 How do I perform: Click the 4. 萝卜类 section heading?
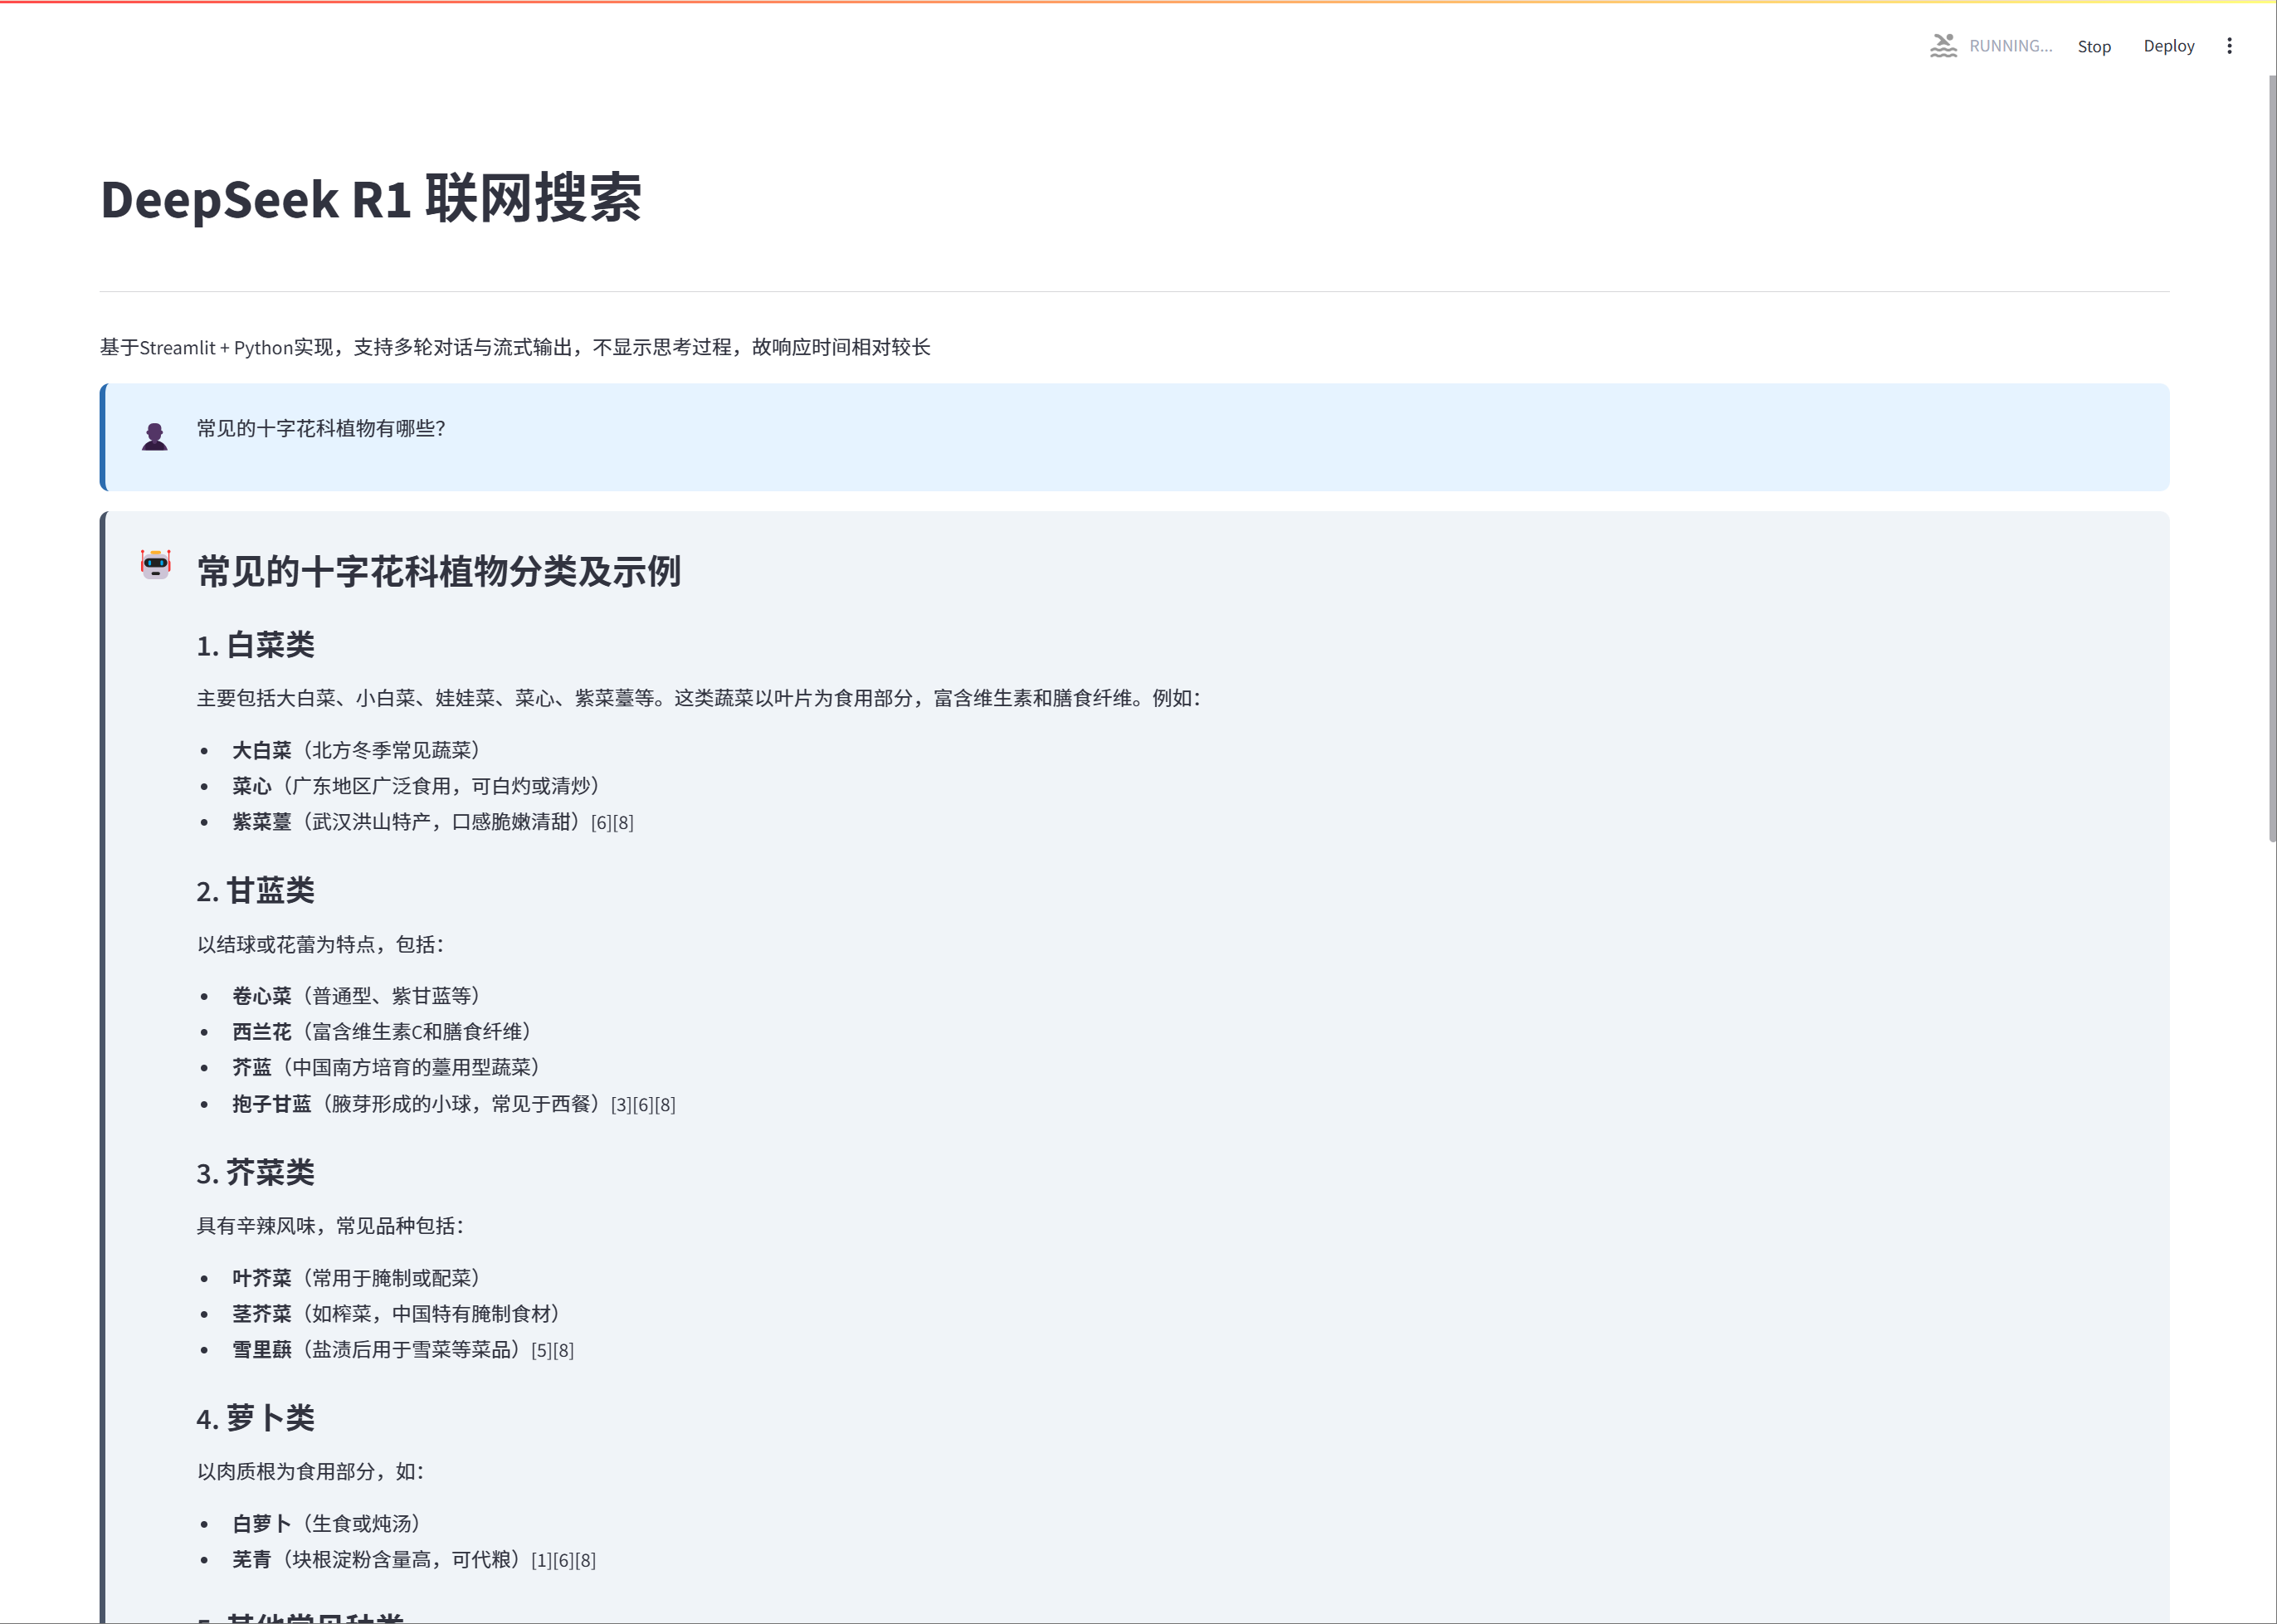point(256,1418)
